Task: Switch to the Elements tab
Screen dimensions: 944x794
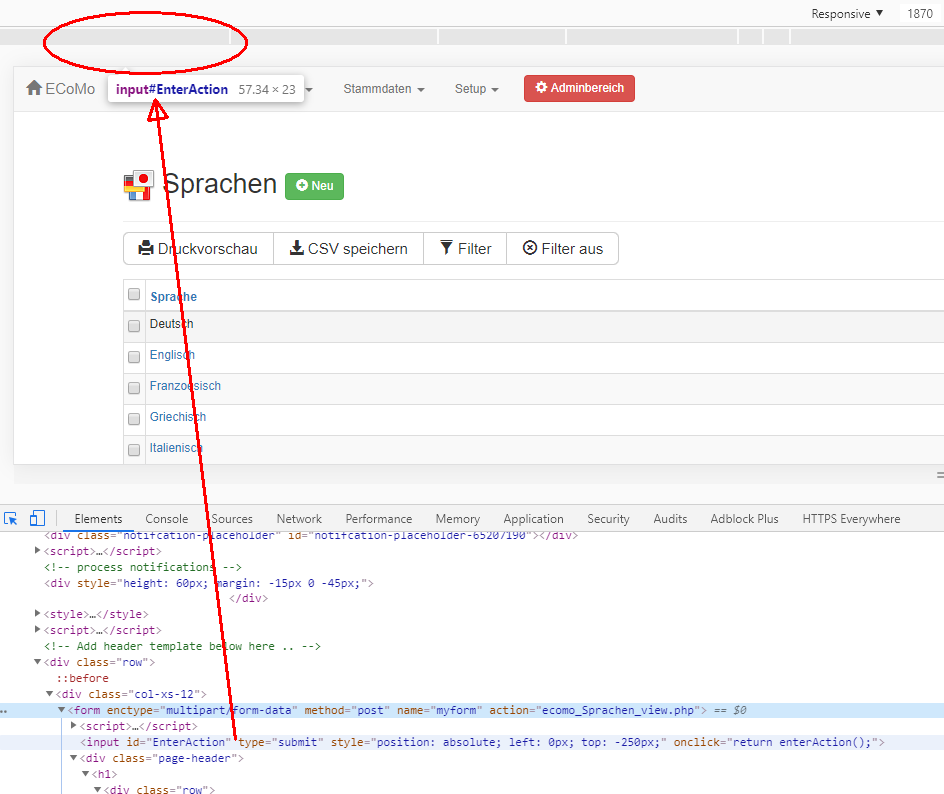Action: click(98, 519)
